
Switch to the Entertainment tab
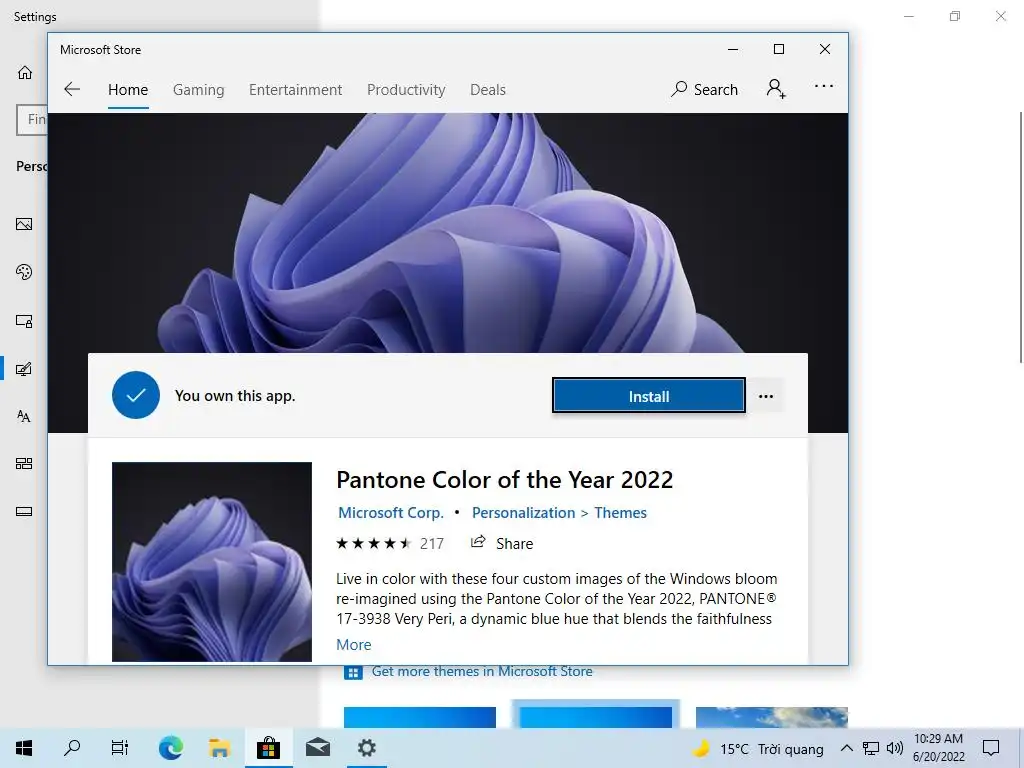point(295,89)
